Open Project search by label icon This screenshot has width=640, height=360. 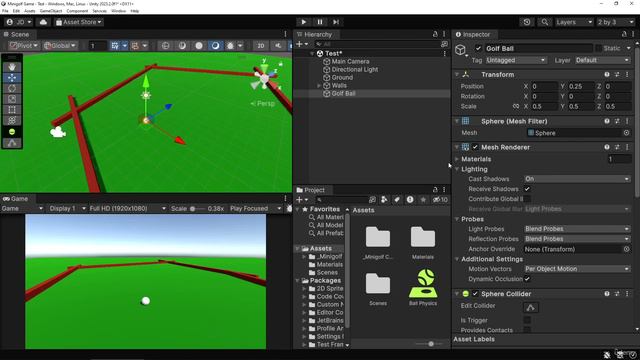(397, 200)
